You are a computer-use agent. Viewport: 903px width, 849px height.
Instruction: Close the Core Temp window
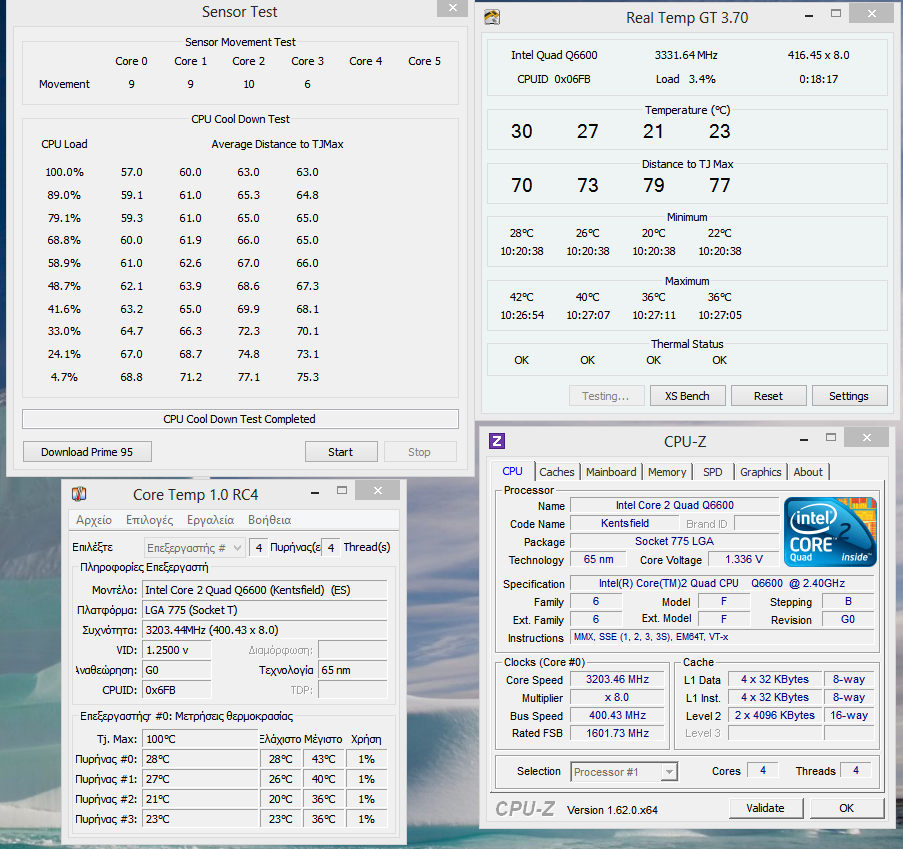click(x=378, y=491)
